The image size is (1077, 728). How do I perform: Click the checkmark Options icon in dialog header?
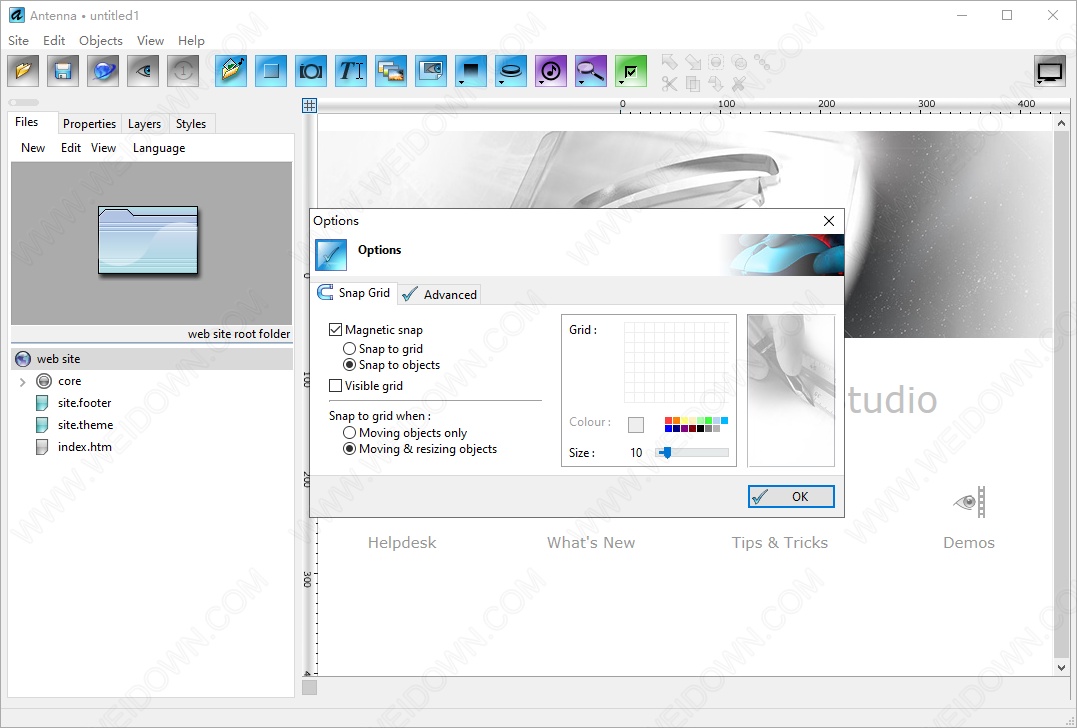[331, 255]
